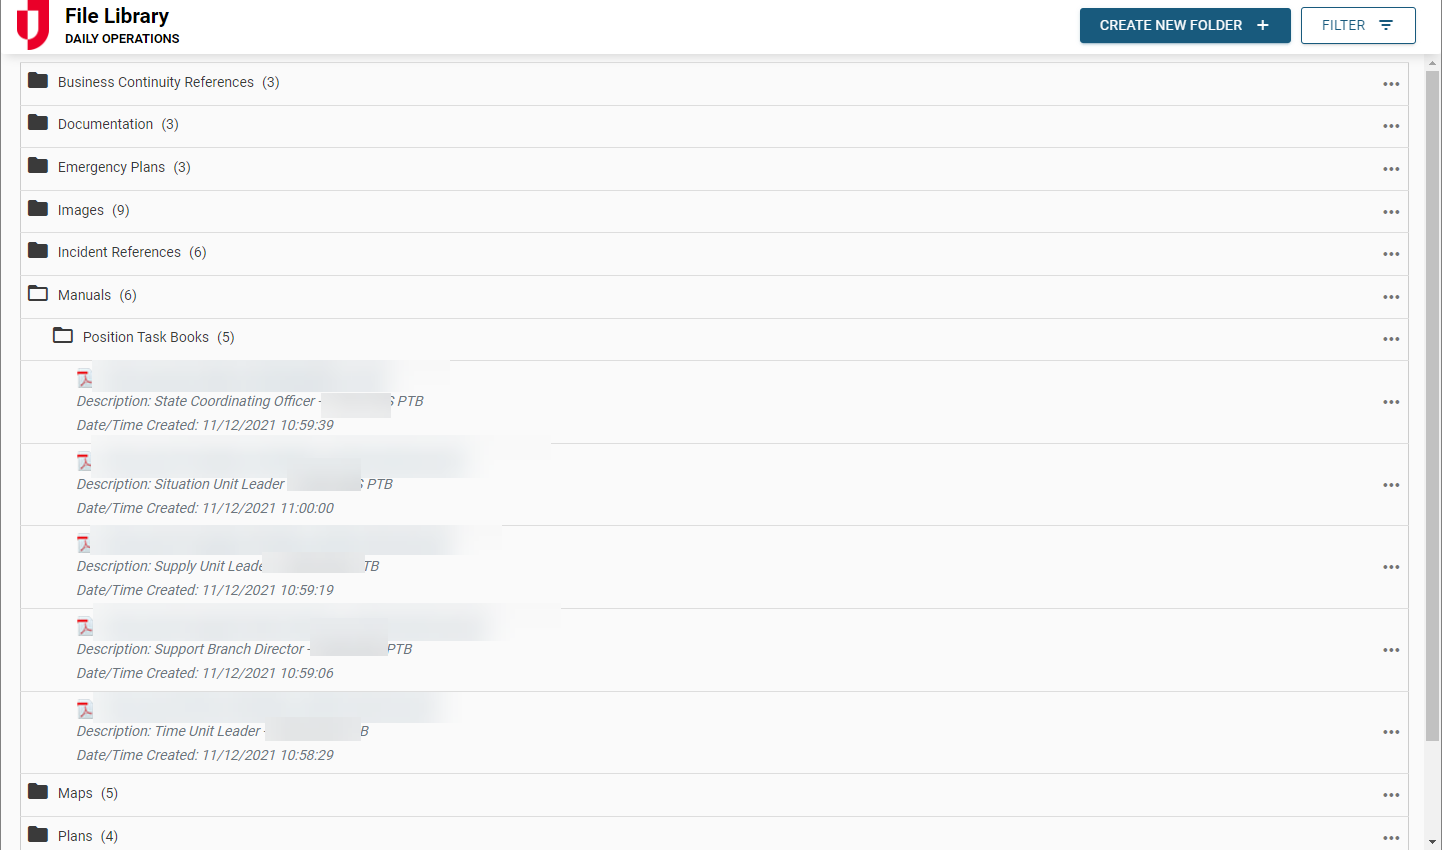Viewport: 1442px width, 850px height.
Task: Click the folder icon next to Images
Action: click(x=37, y=210)
